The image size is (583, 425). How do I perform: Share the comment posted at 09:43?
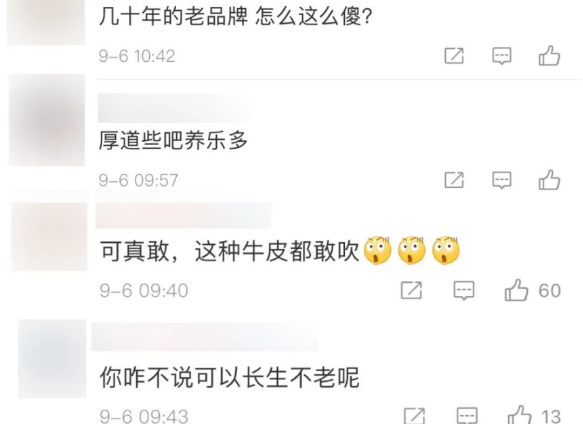(414, 416)
